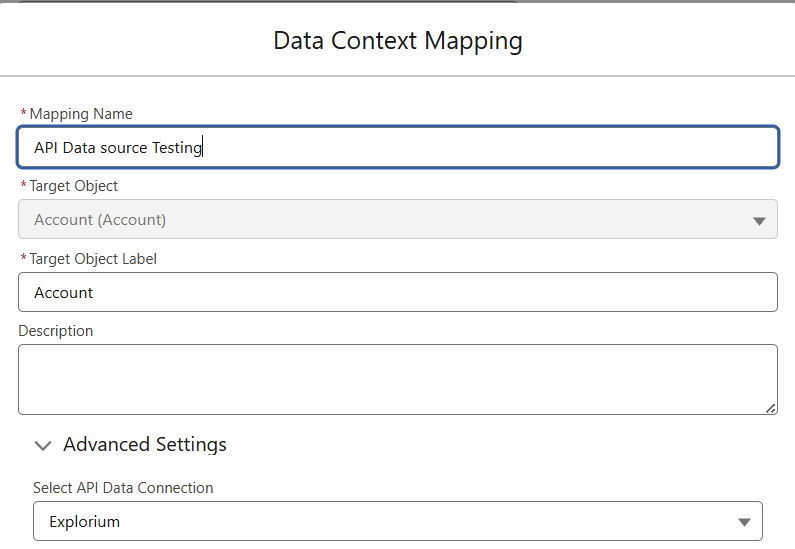Collapse the Advanced Settings chevron
The width and height of the screenshot is (795, 549).
42,445
